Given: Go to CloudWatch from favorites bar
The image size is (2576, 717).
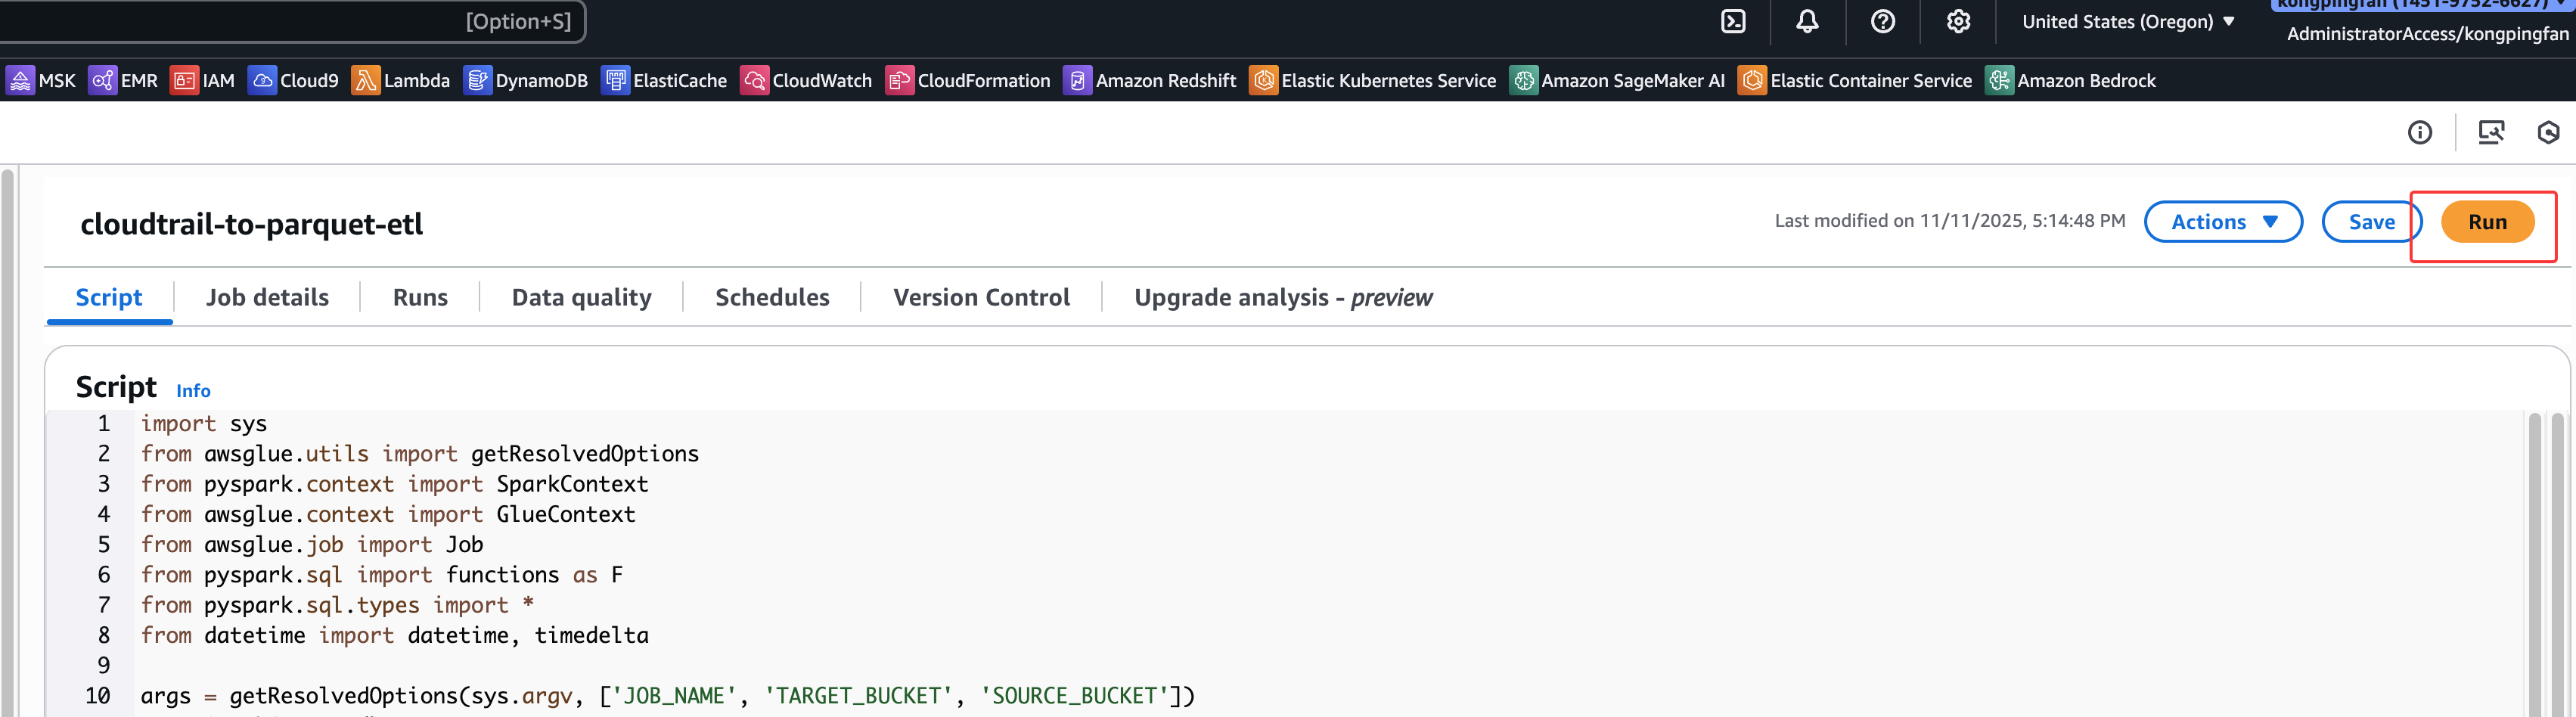Looking at the screenshot, I should coord(806,81).
